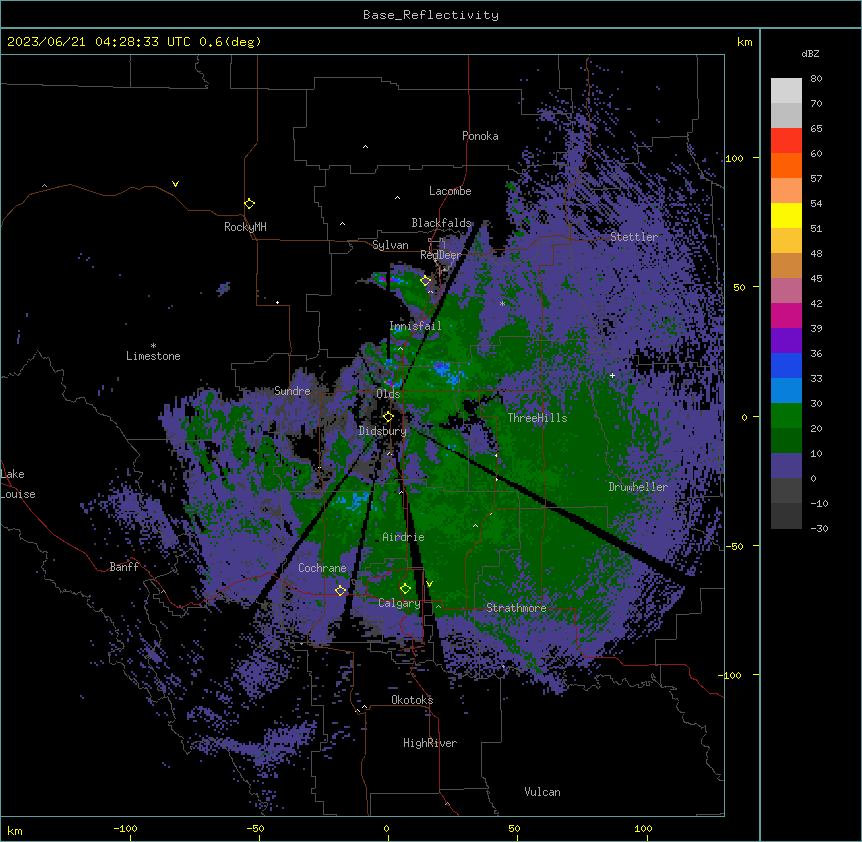Click the dBZ legend heading
Screen dimensions: 862x842
click(x=810, y=54)
